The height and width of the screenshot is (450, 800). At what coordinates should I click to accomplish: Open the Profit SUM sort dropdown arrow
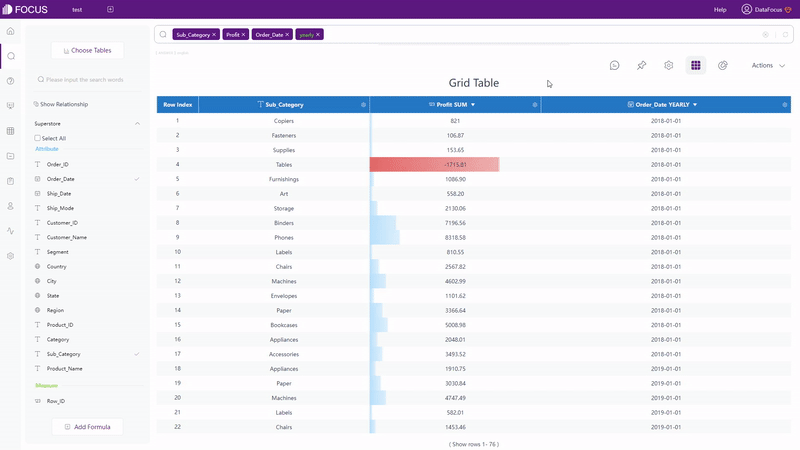click(x=473, y=105)
